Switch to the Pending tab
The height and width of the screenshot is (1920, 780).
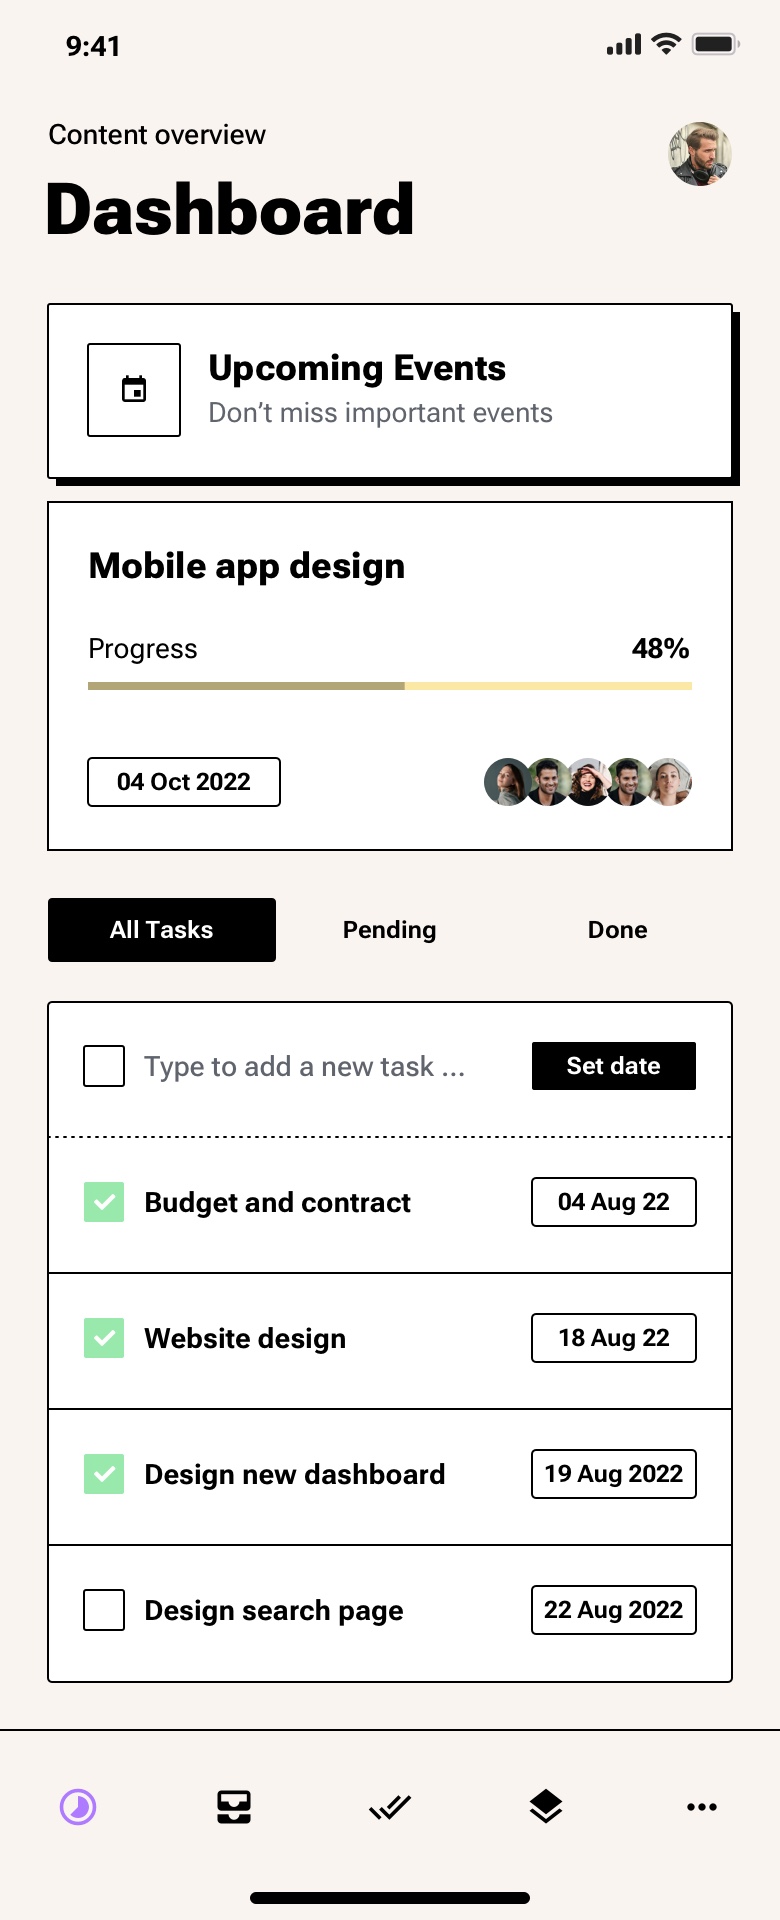[x=390, y=930]
